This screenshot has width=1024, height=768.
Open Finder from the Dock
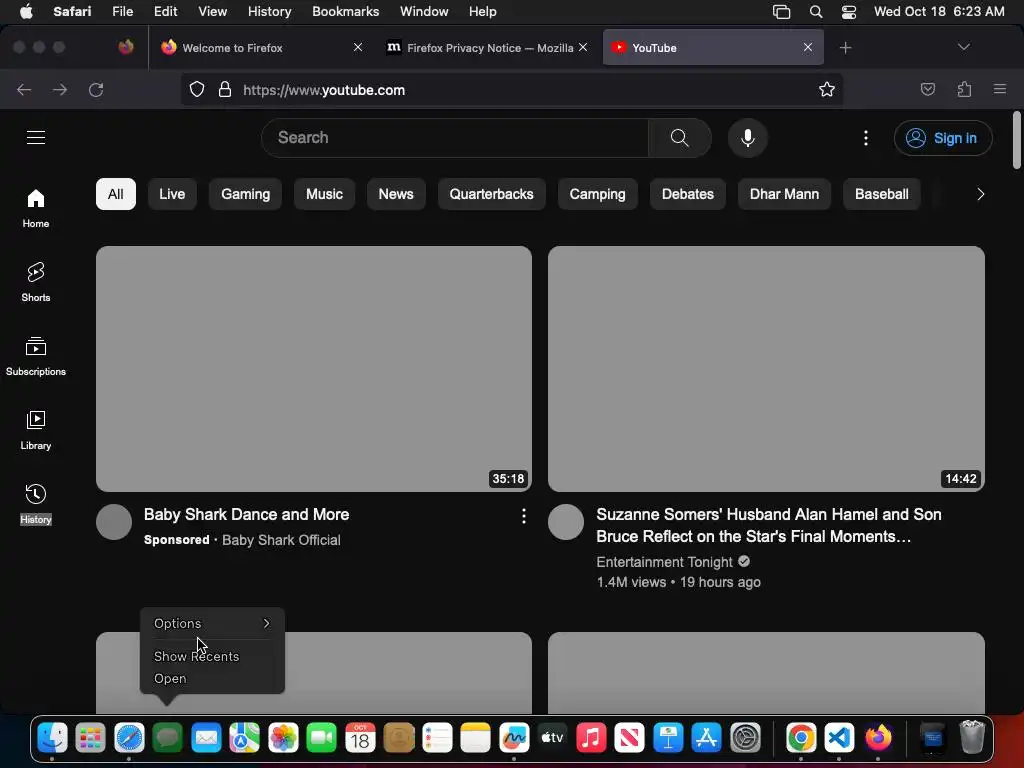(x=52, y=738)
